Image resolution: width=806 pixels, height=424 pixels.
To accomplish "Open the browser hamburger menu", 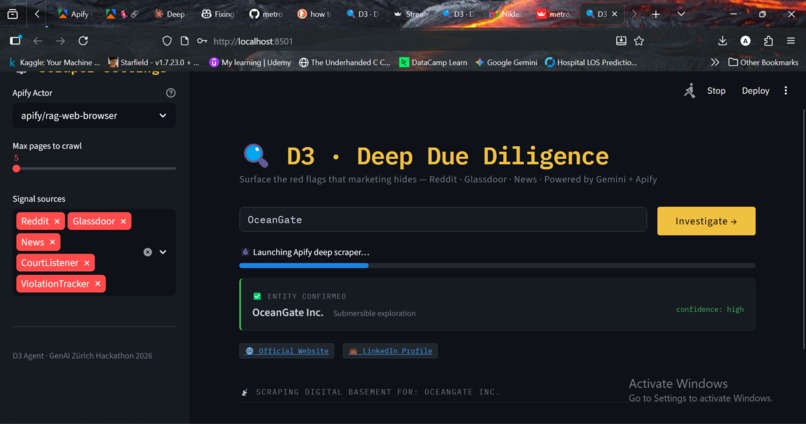I will 791,41.
